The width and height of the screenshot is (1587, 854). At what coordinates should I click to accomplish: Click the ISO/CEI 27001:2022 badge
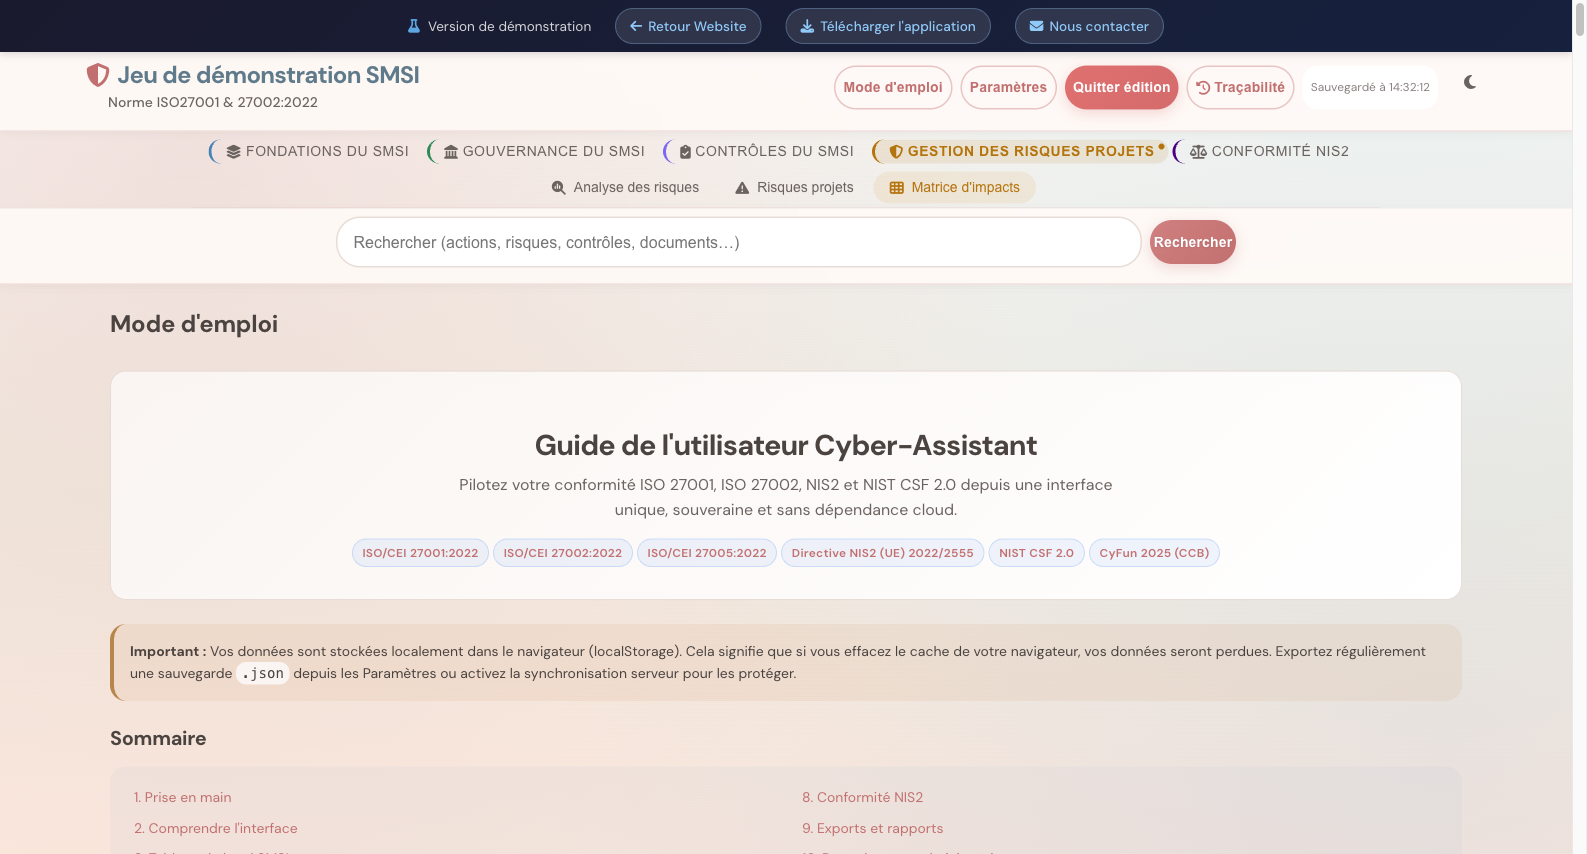[x=420, y=553]
